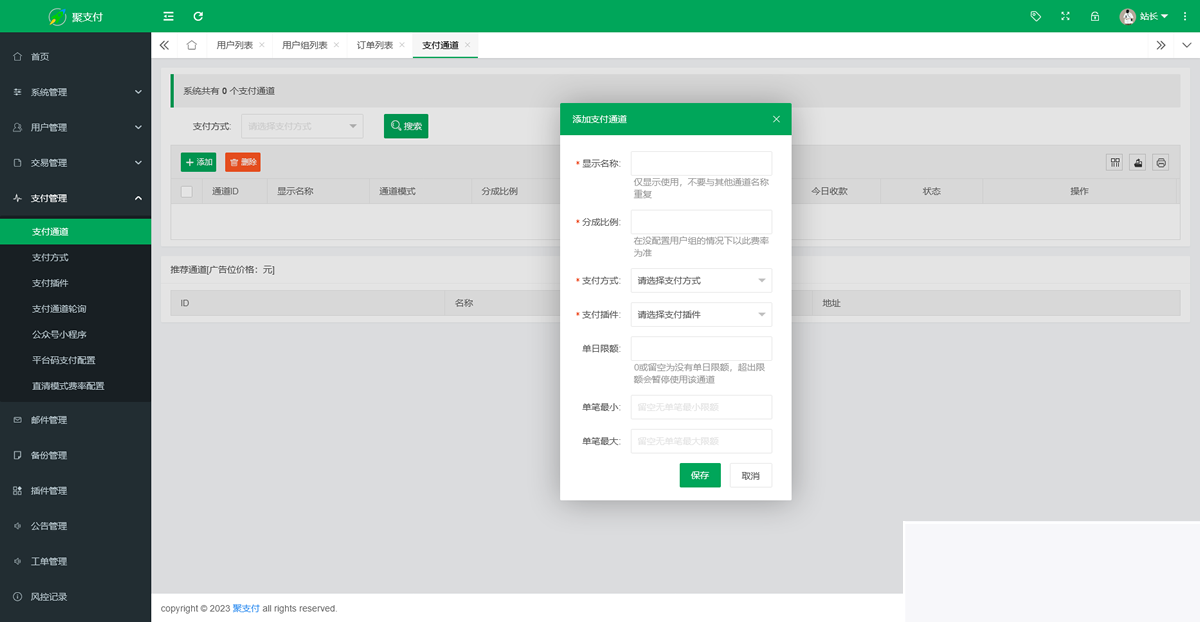Screen dimensions: 1200x622
Task: Open the 请选择支付插件 dropdown
Action: 700,314
